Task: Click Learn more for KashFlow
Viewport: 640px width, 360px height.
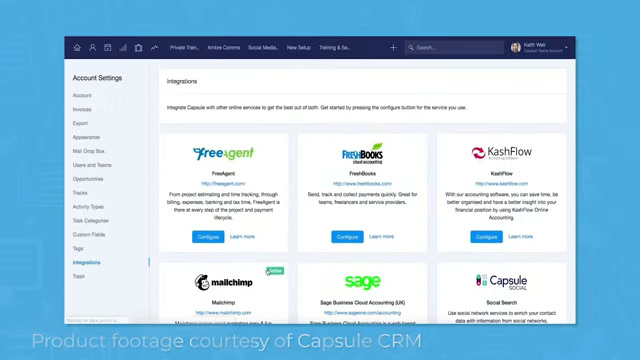Action: tap(520, 237)
